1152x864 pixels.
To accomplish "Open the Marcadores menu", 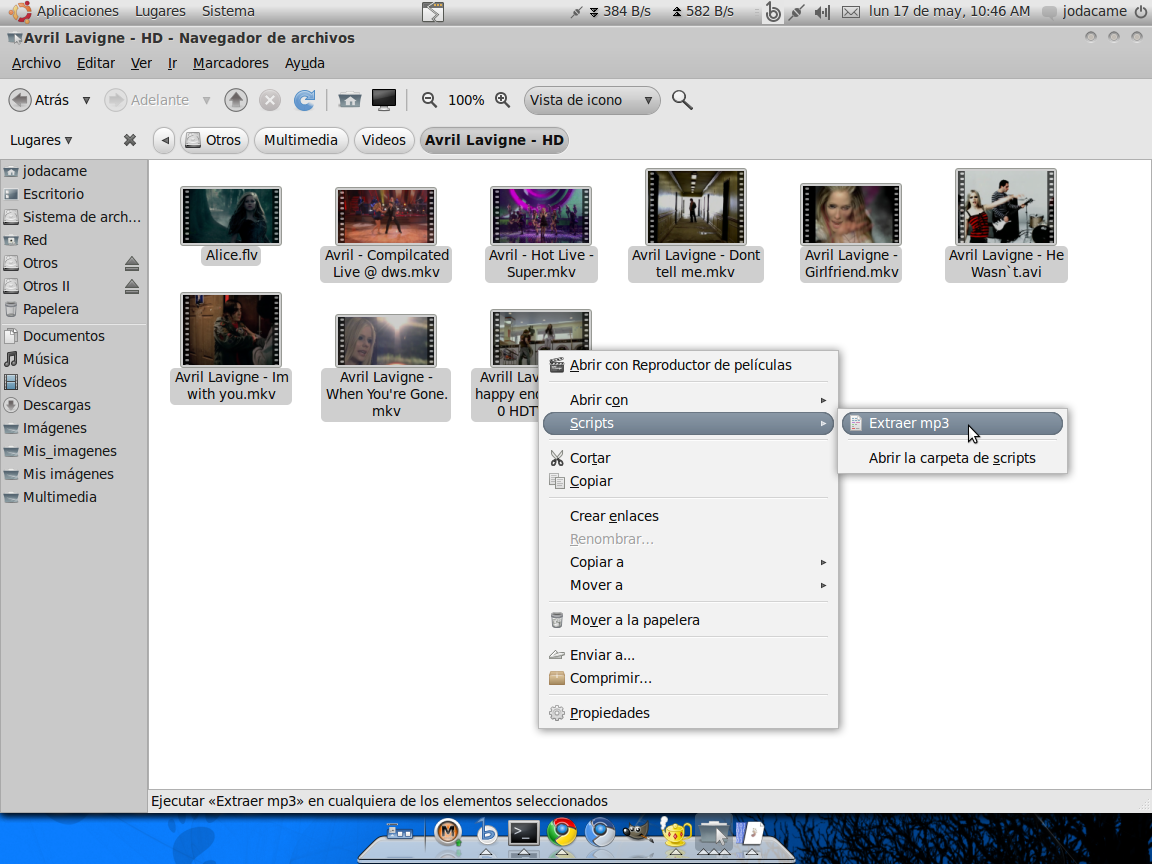I will [x=231, y=63].
